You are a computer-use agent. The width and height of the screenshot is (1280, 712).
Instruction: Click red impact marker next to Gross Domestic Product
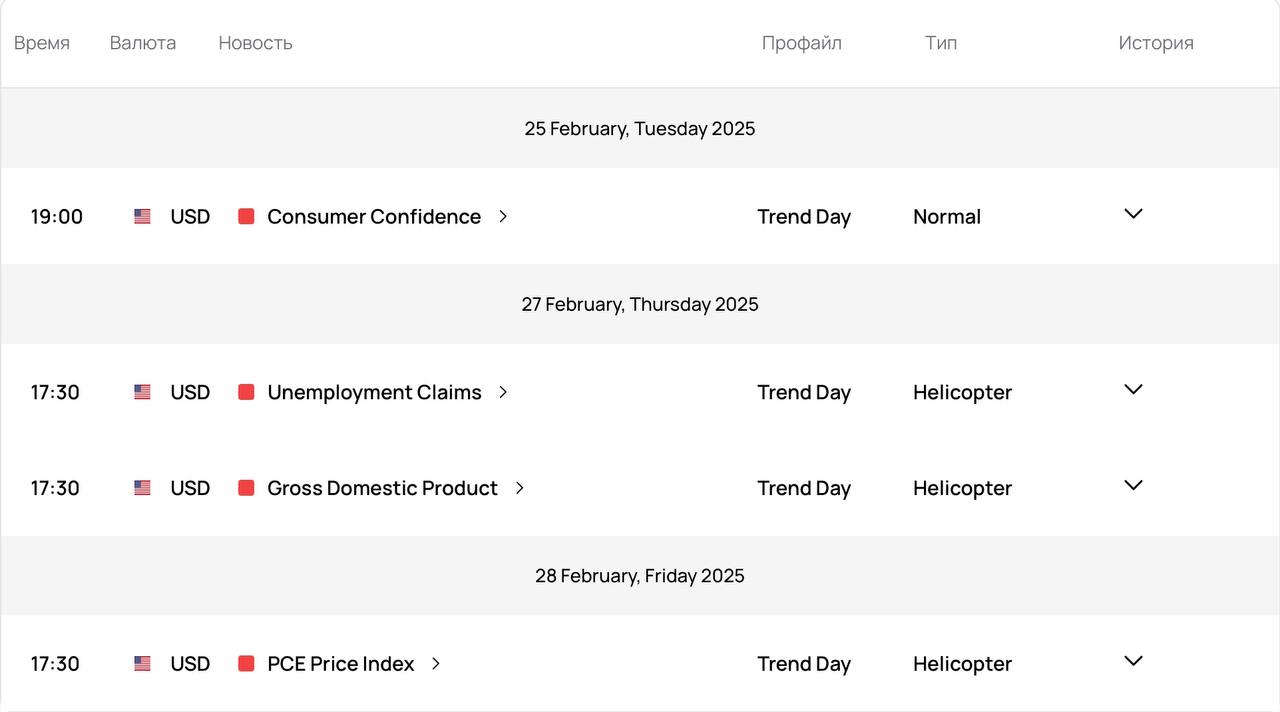246,488
